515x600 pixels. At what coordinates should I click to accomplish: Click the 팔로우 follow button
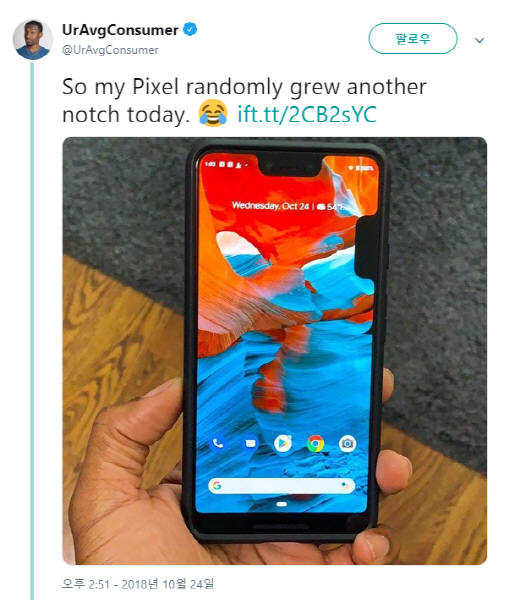click(413, 39)
